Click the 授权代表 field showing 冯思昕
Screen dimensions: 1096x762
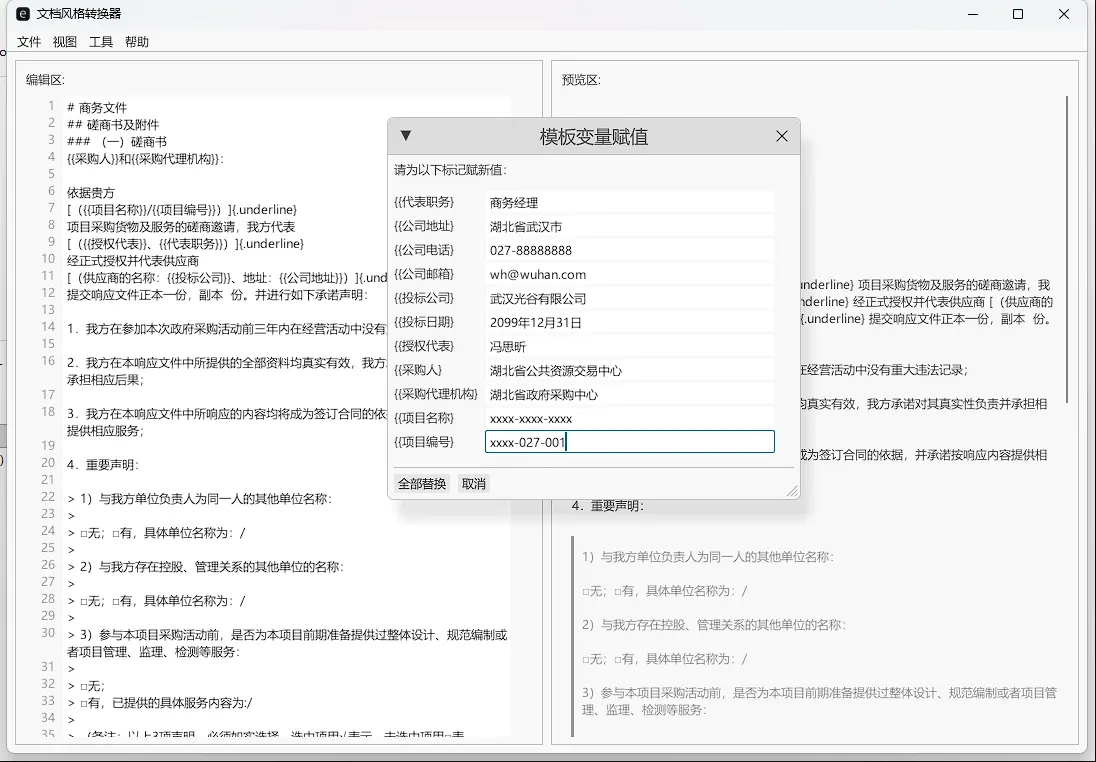[629, 346]
